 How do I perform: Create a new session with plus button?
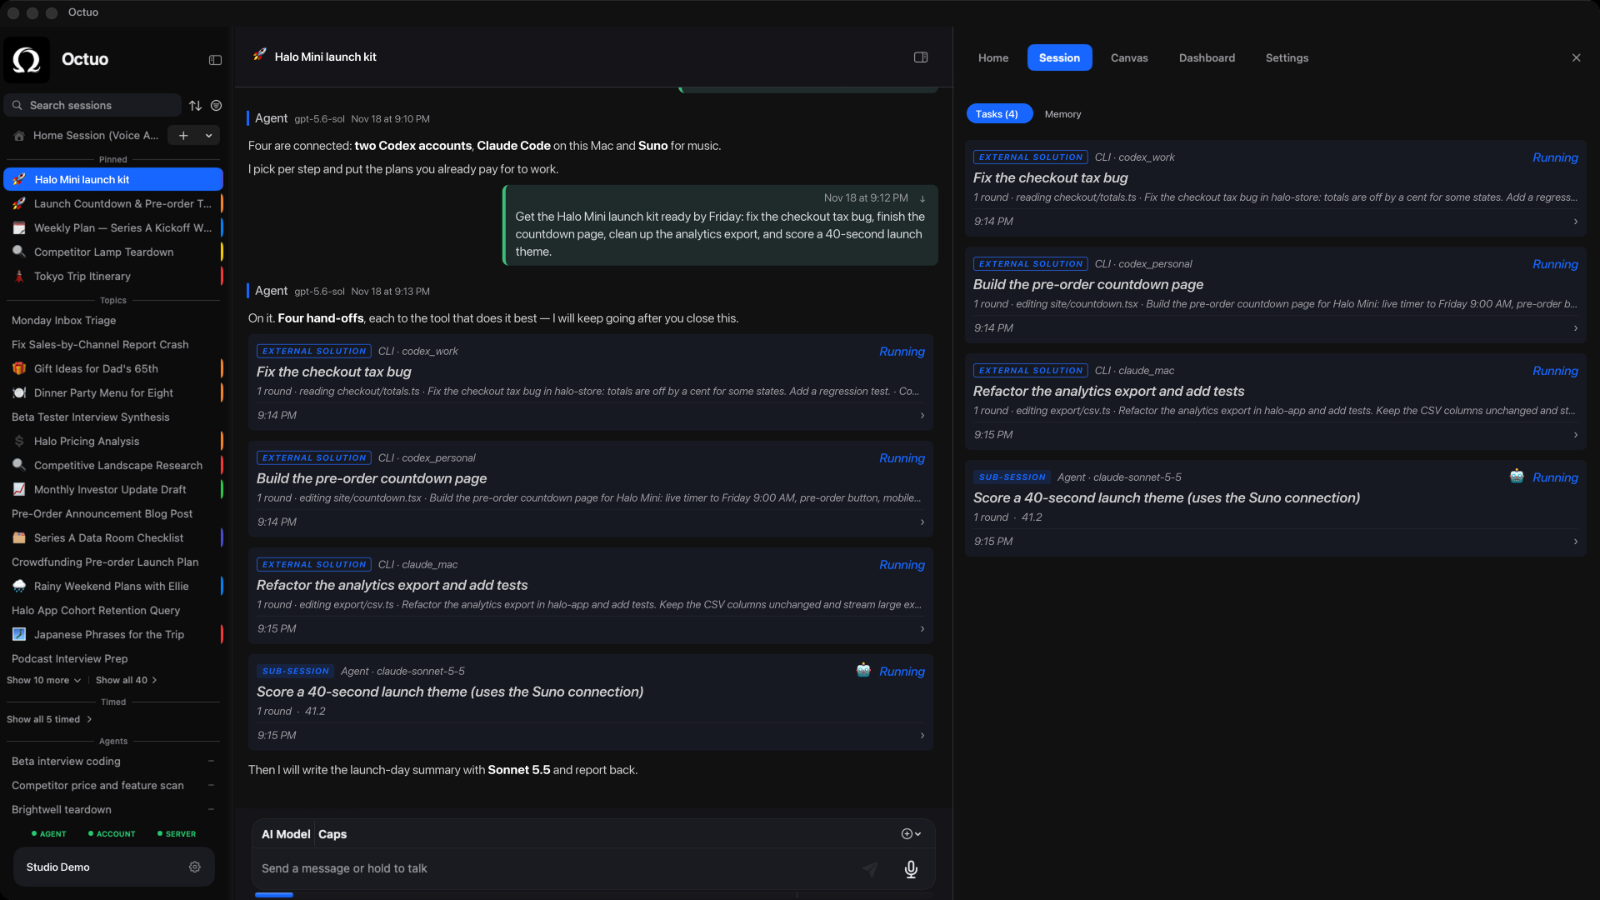point(183,136)
